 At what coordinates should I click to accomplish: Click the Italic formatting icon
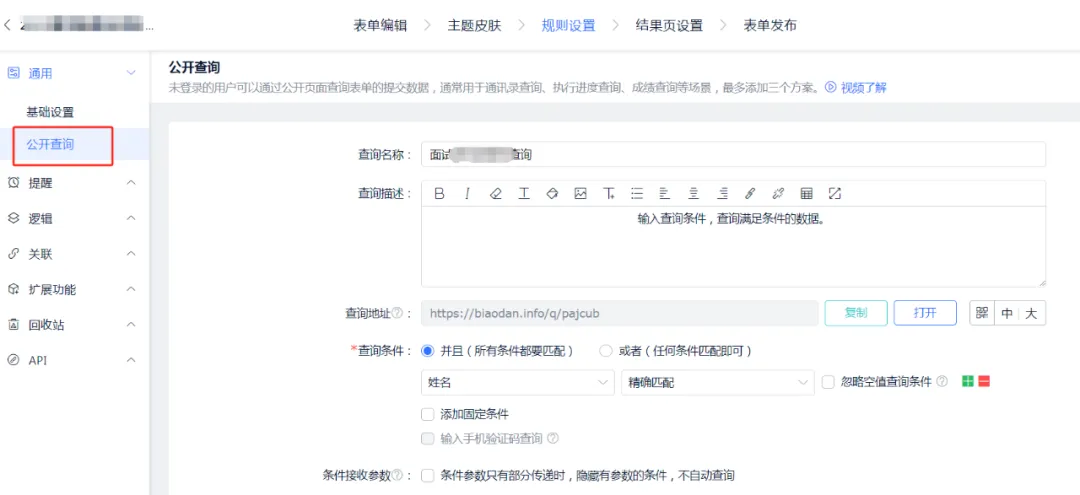pos(466,194)
